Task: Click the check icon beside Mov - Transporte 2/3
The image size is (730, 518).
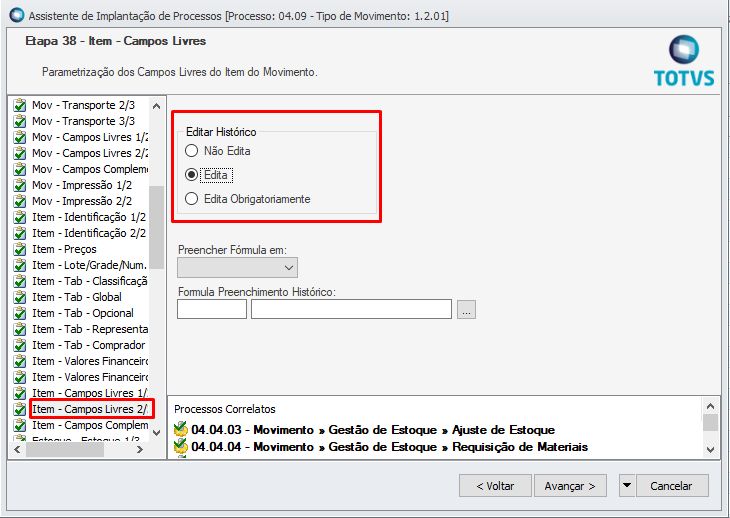Action: point(20,106)
